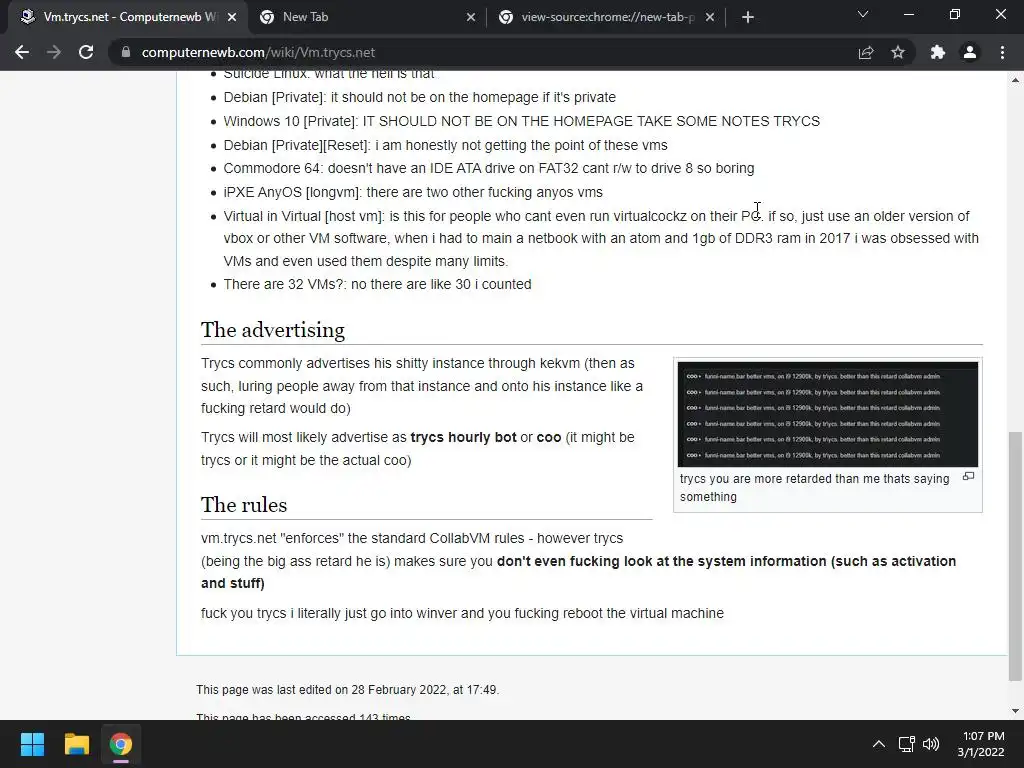Click the page's vertical scrollbar thumb
1024x768 pixels.
click(x=1015, y=556)
